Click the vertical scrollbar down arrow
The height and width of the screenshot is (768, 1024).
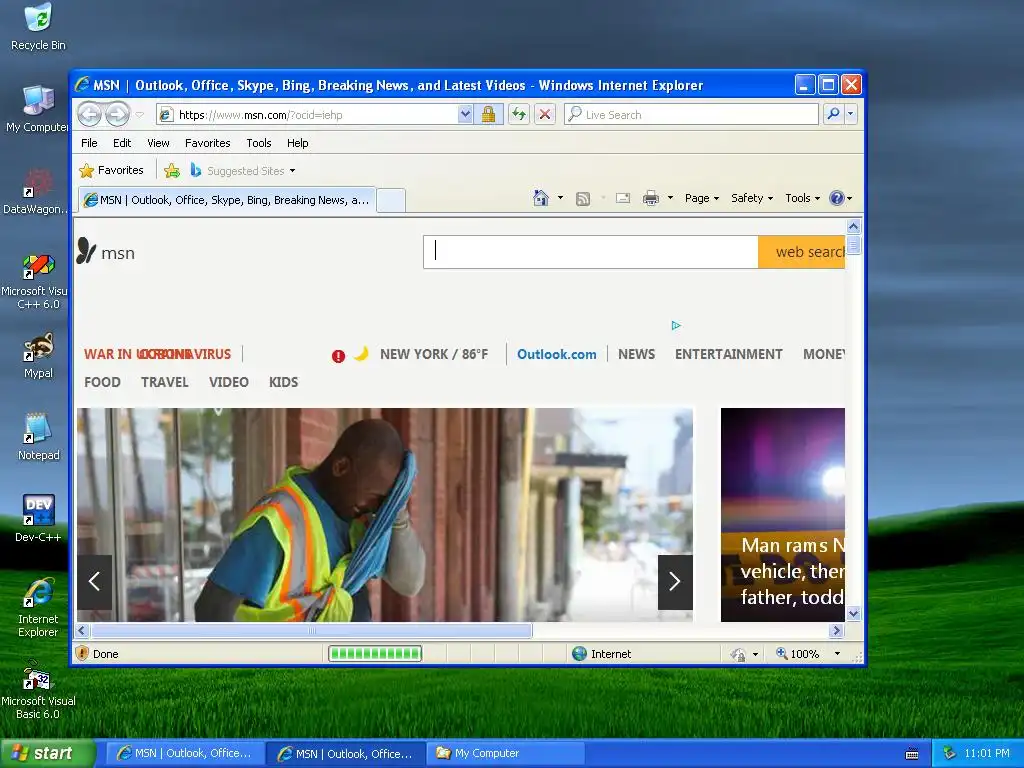(x=854, y=614)
